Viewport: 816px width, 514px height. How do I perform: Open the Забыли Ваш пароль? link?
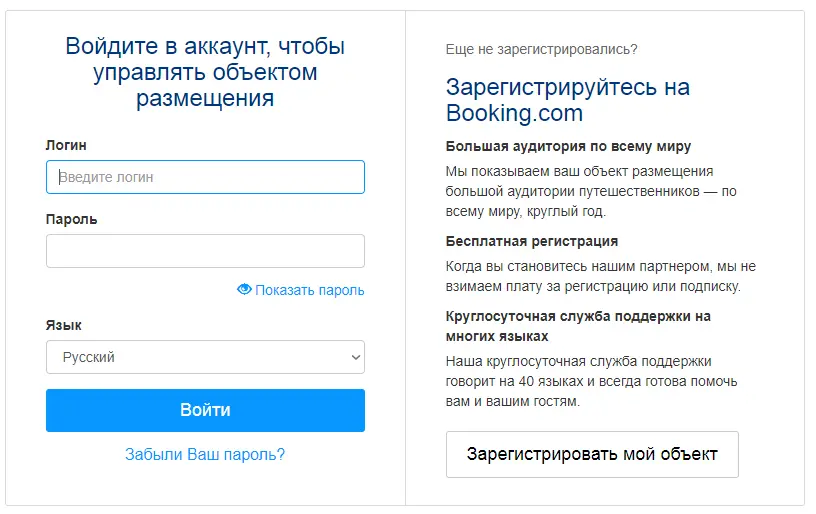click(x=205, y=454)
